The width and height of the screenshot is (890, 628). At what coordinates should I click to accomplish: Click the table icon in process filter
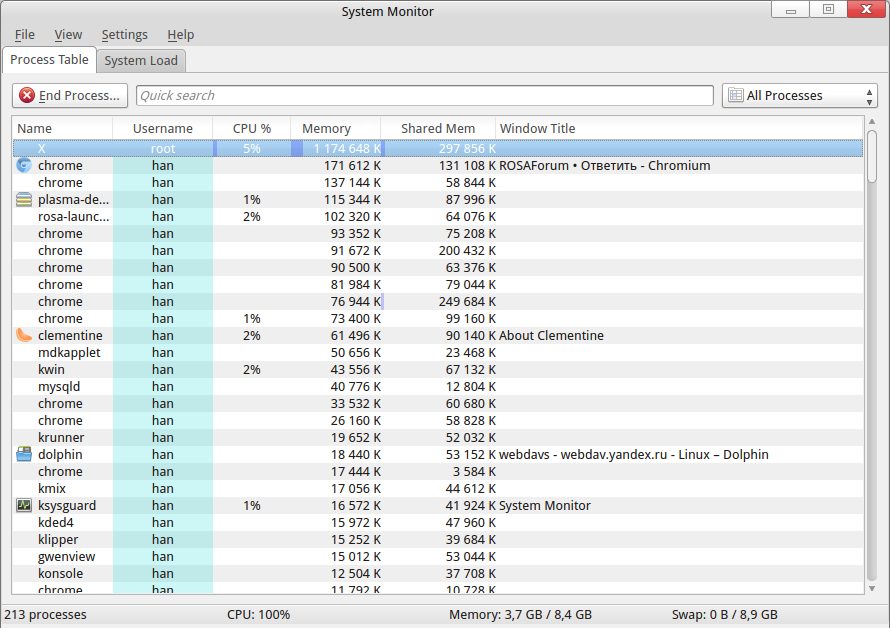(736, 96)
